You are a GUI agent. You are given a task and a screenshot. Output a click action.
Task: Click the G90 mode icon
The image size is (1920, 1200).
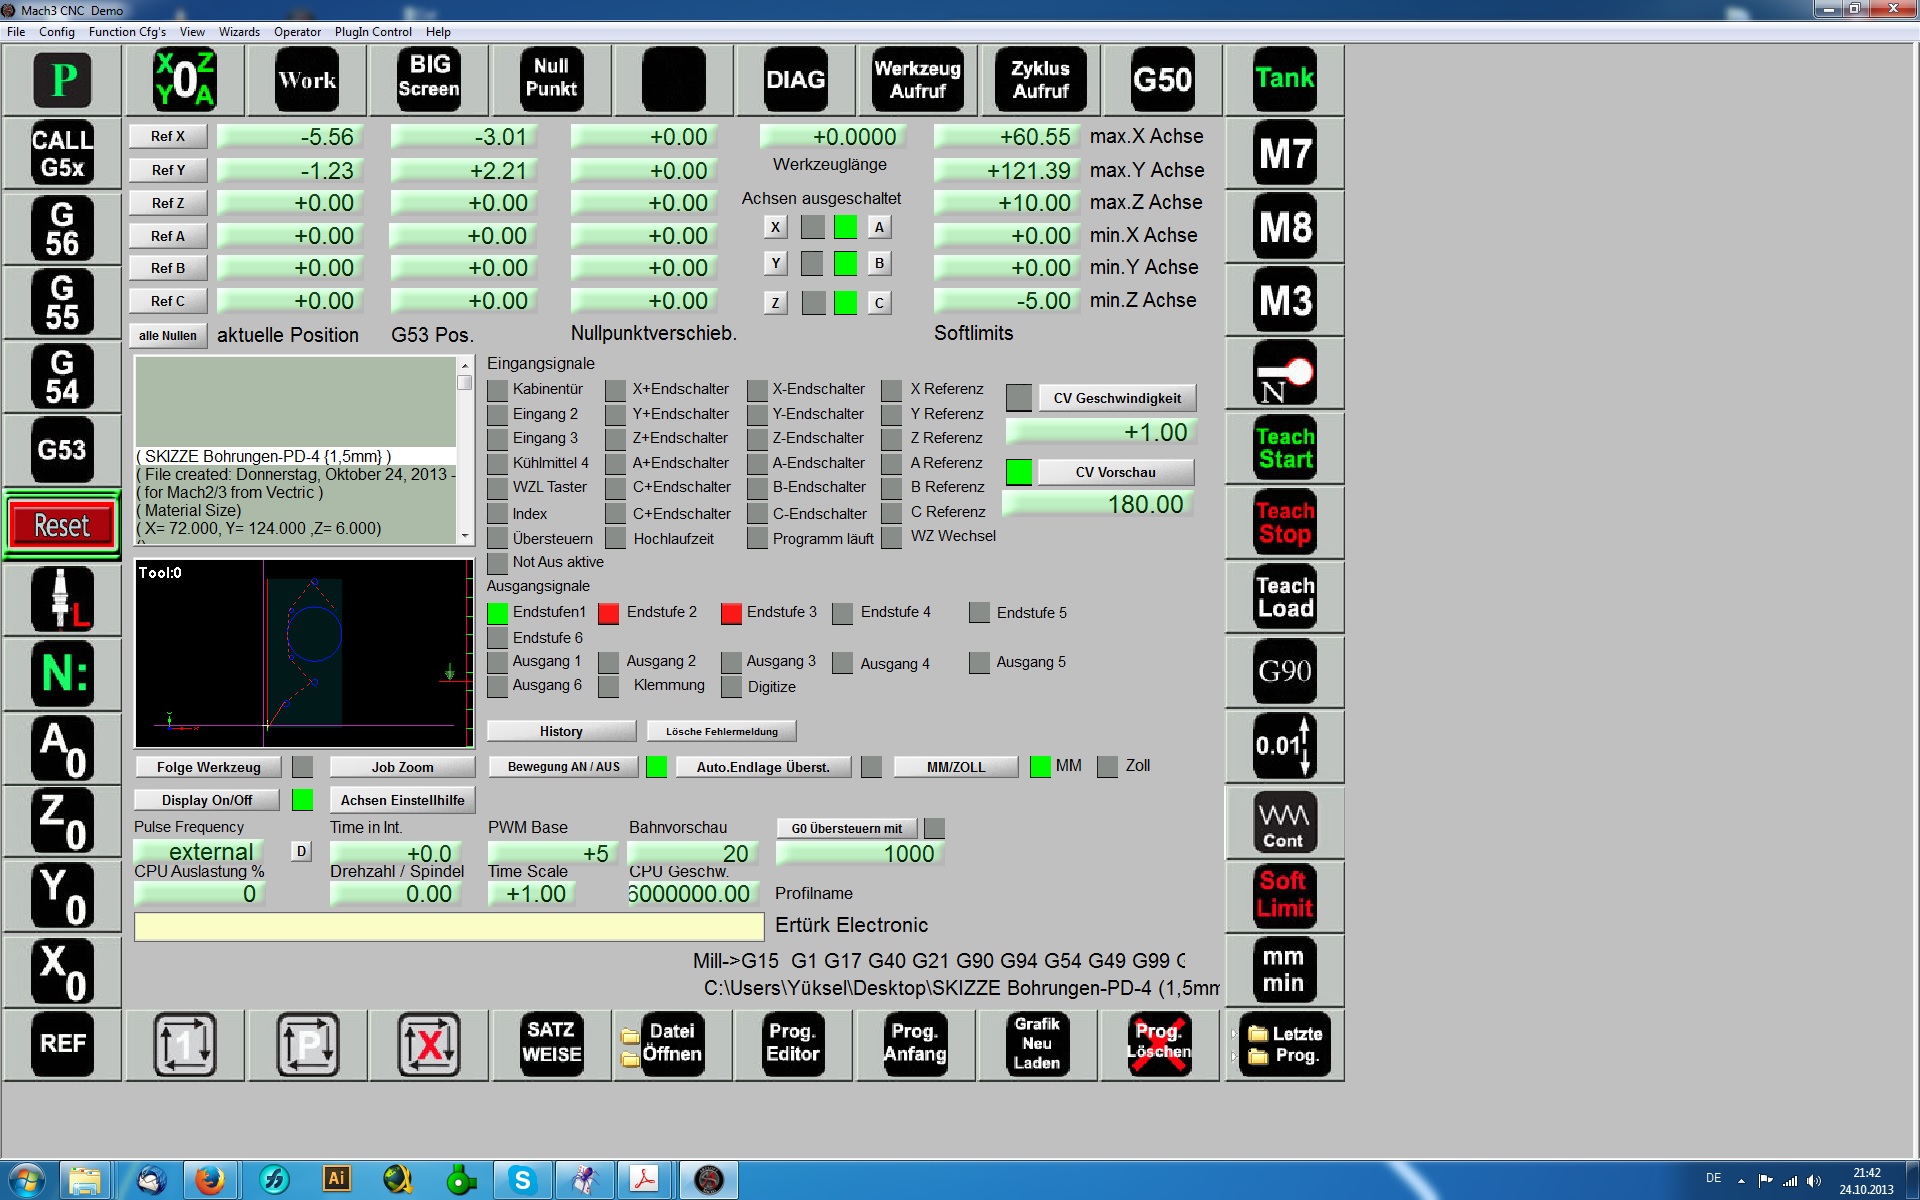pyautogui.click(x=1285, y=671)
